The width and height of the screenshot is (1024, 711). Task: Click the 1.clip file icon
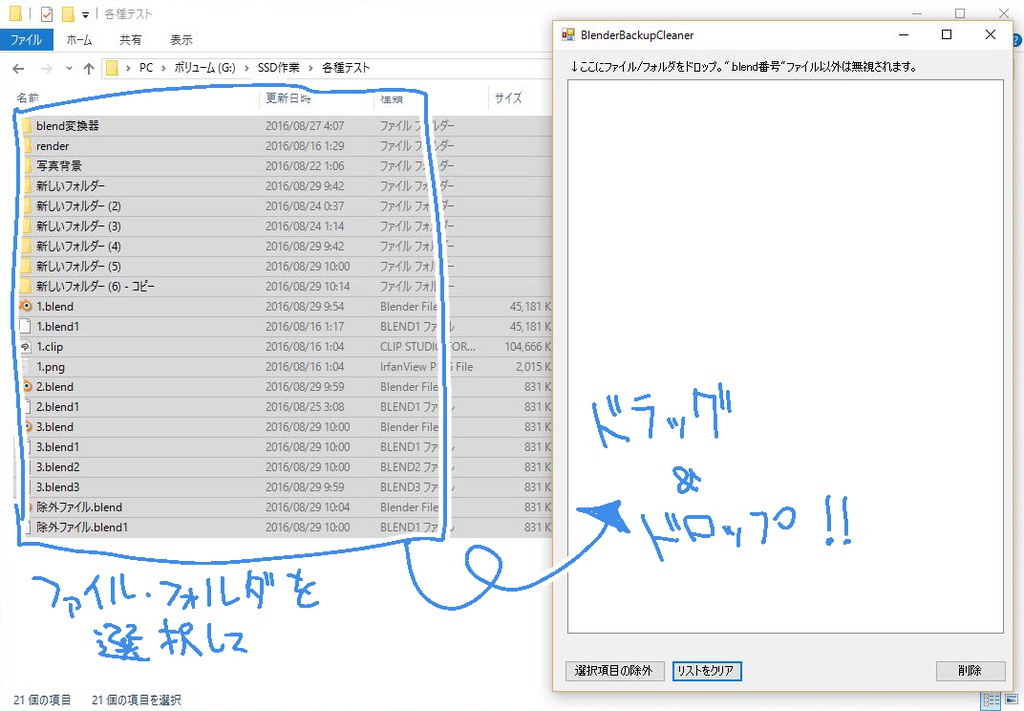click(26, 347)
